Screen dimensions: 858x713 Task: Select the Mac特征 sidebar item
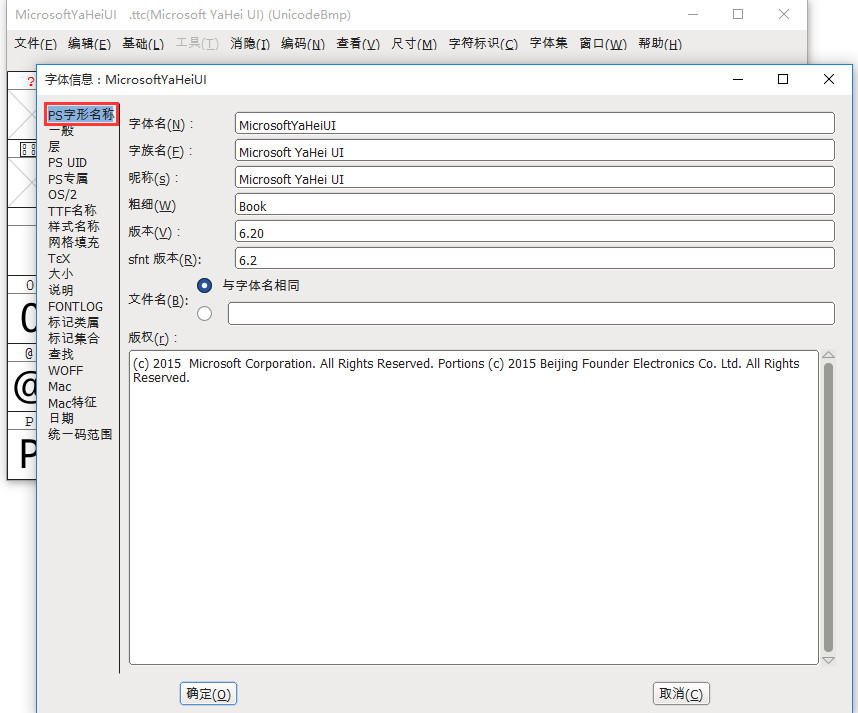(71, 402)
